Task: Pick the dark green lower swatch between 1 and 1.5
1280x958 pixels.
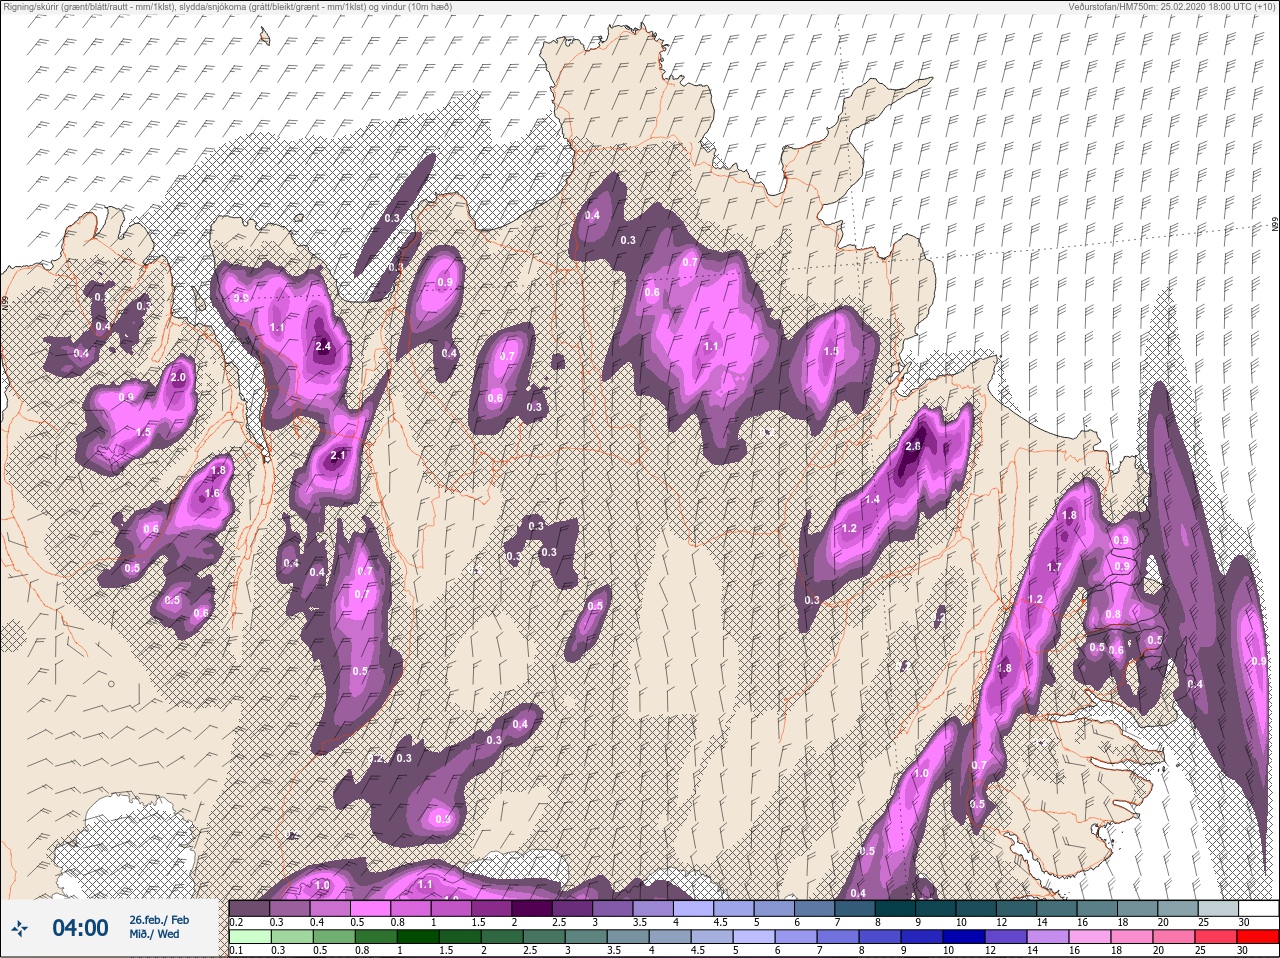Action: tap(417, 938)
